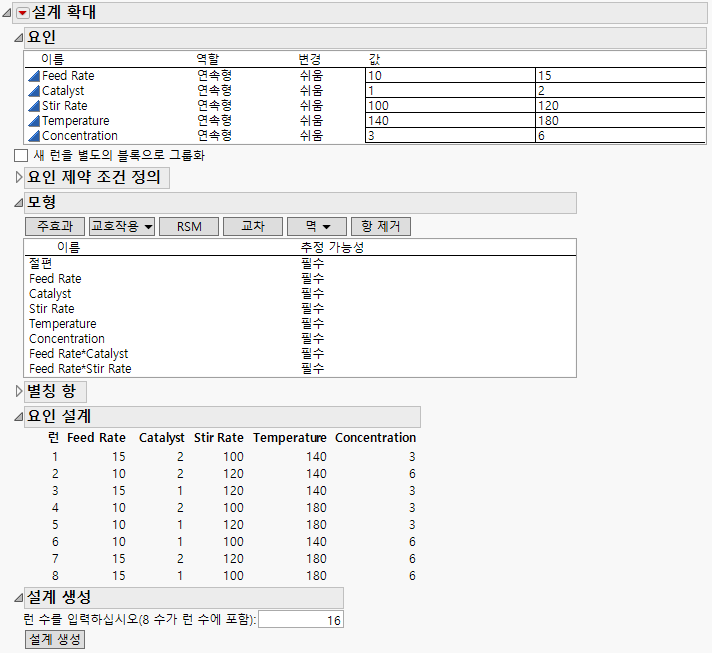712x653 pixels.
Task: Click the continuous factor icon beside Catalyst
Action: [x=34, y=91]
